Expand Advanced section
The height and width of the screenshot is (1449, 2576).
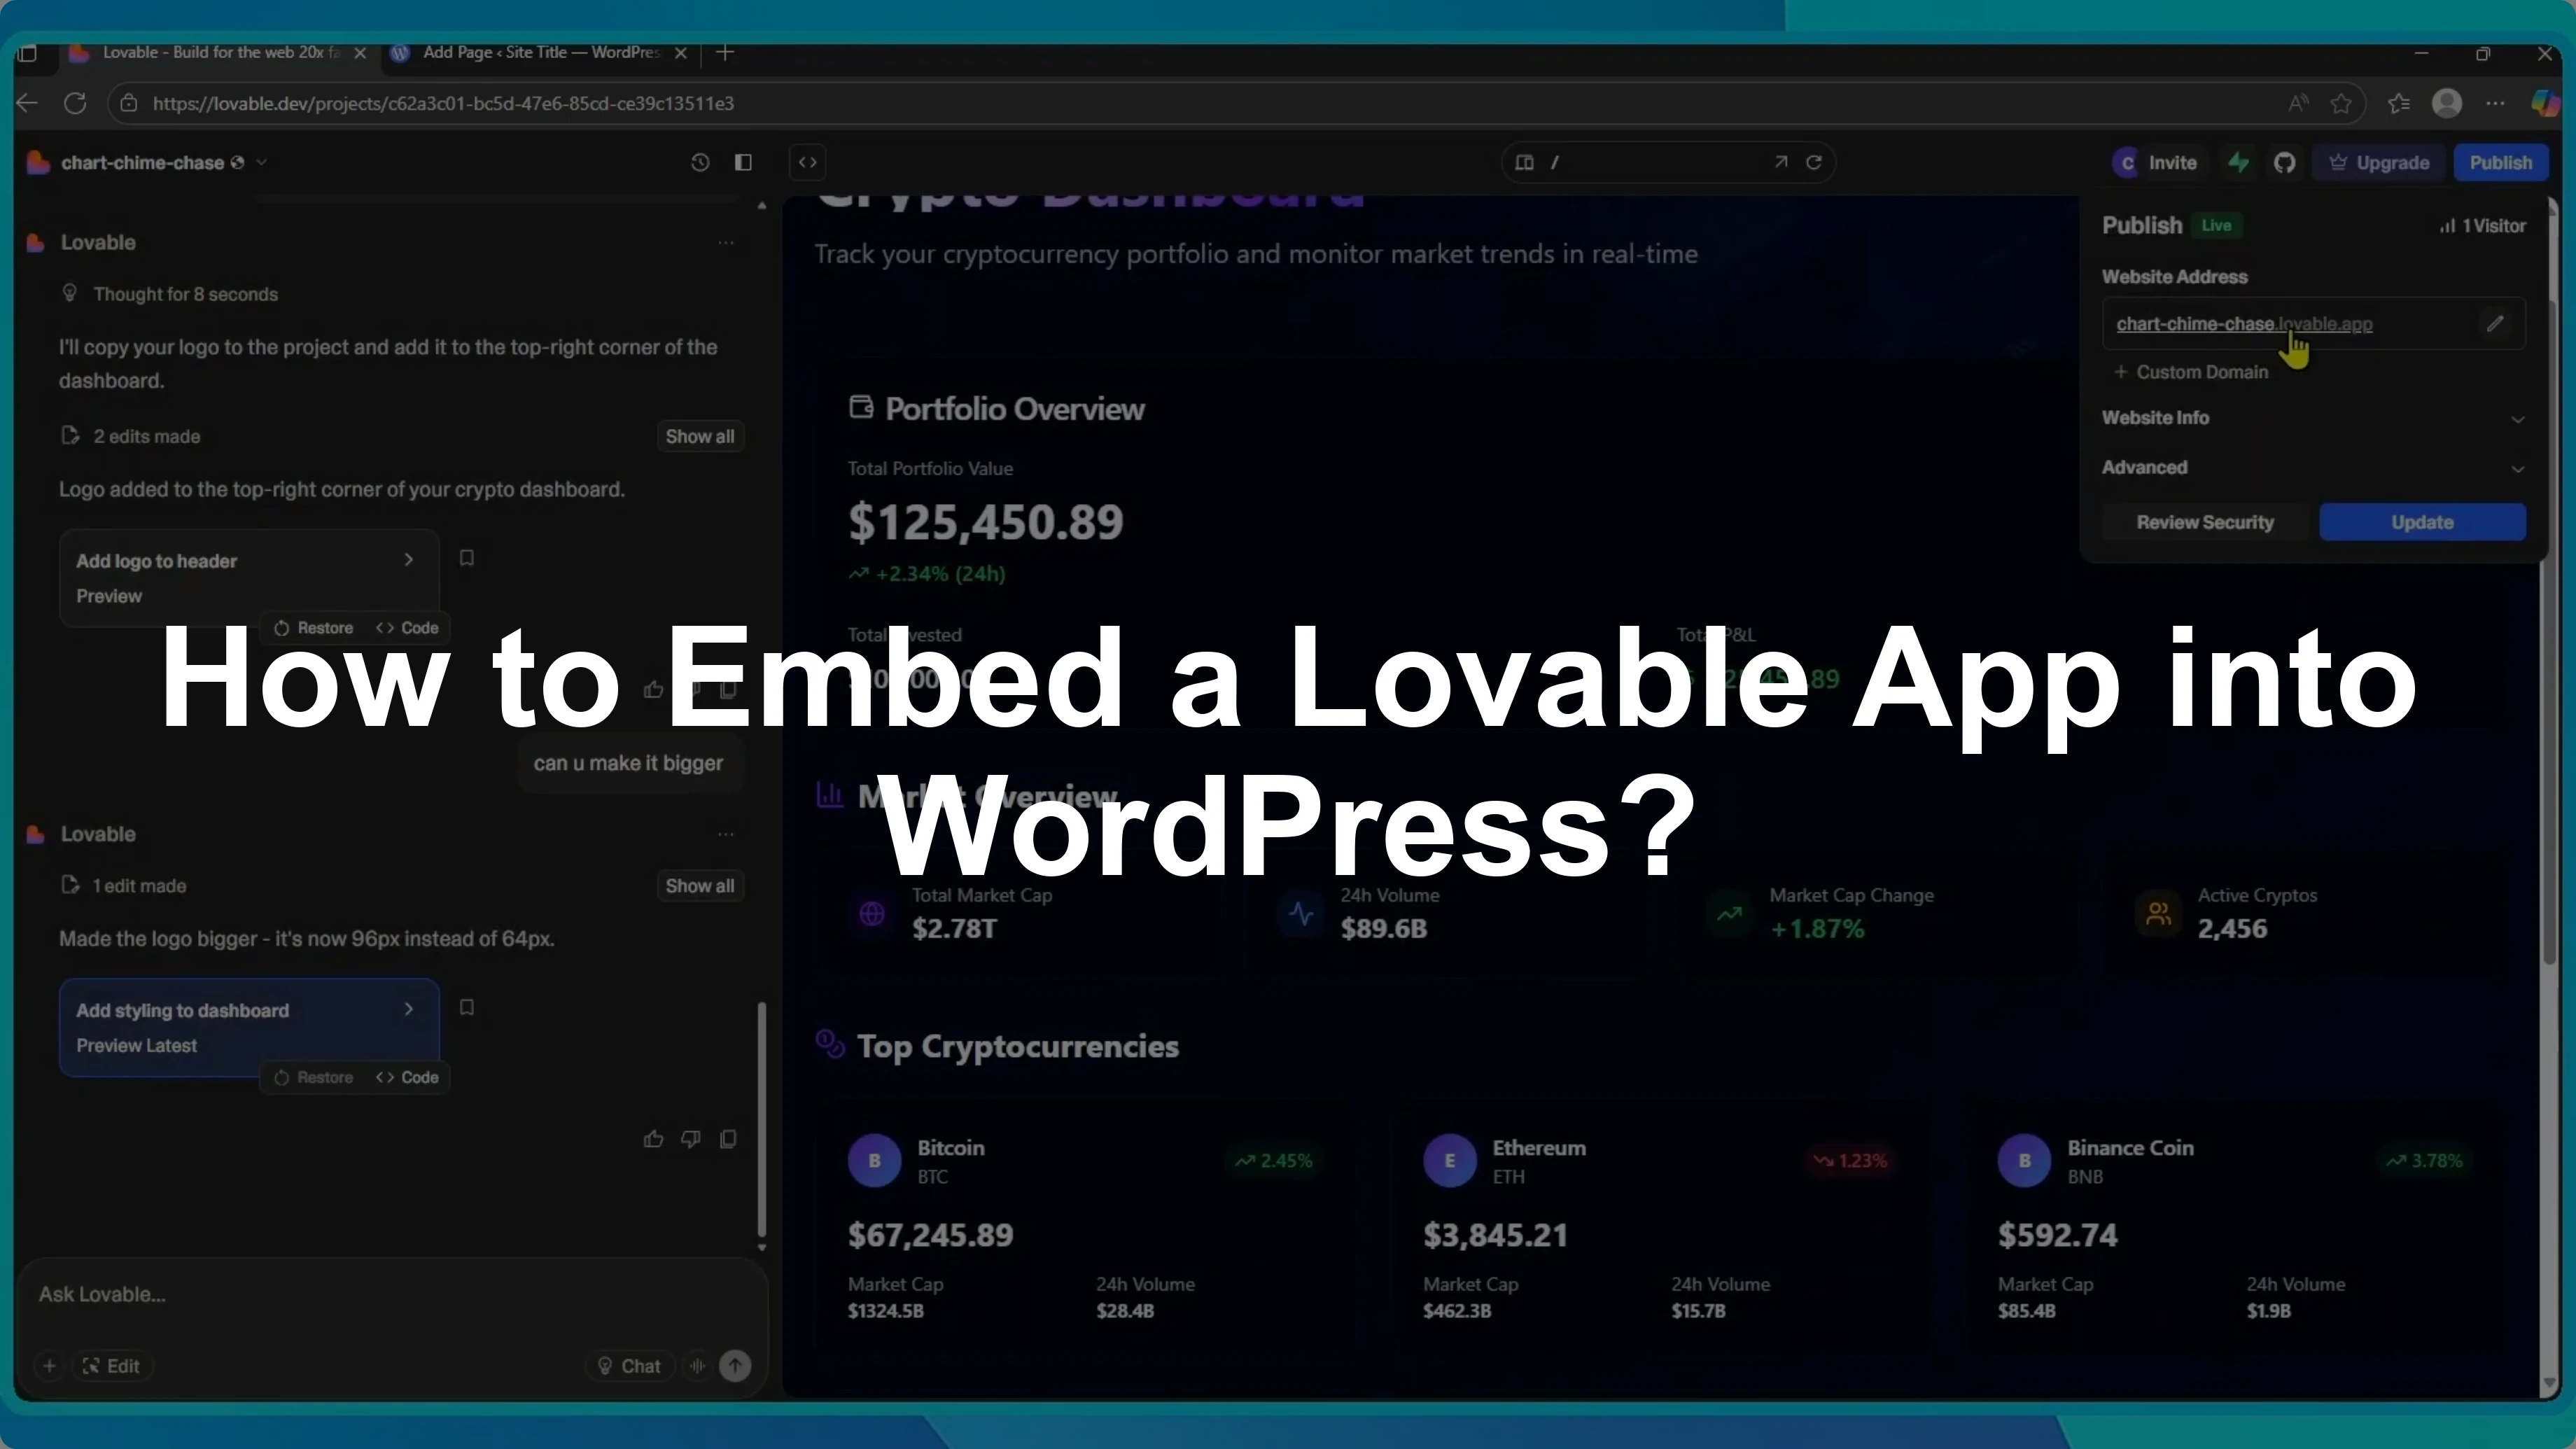2313,467
